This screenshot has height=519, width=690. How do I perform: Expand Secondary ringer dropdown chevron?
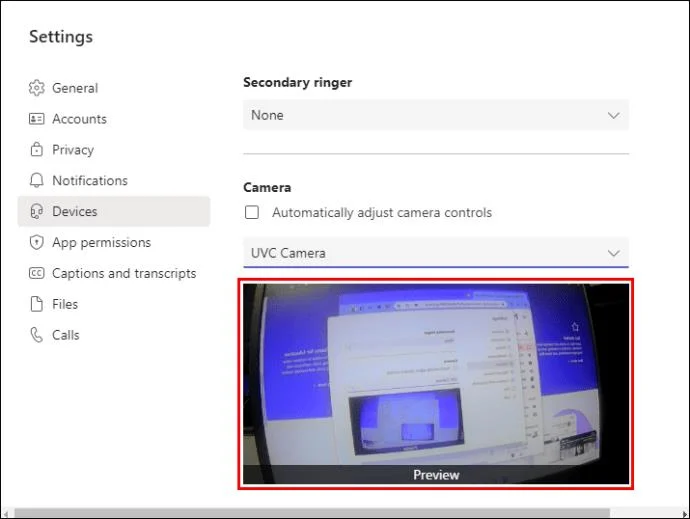point(613,115)
